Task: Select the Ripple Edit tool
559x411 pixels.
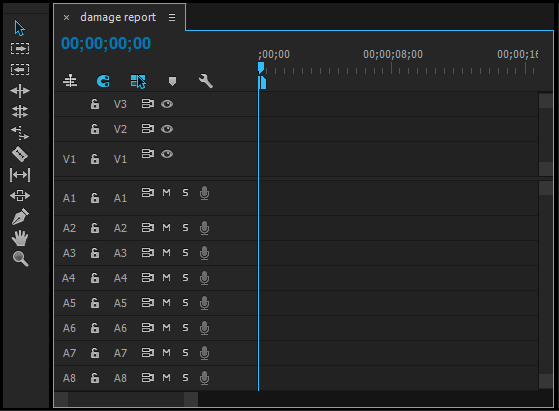Action: pyautogui.click(x=20, y=91)
